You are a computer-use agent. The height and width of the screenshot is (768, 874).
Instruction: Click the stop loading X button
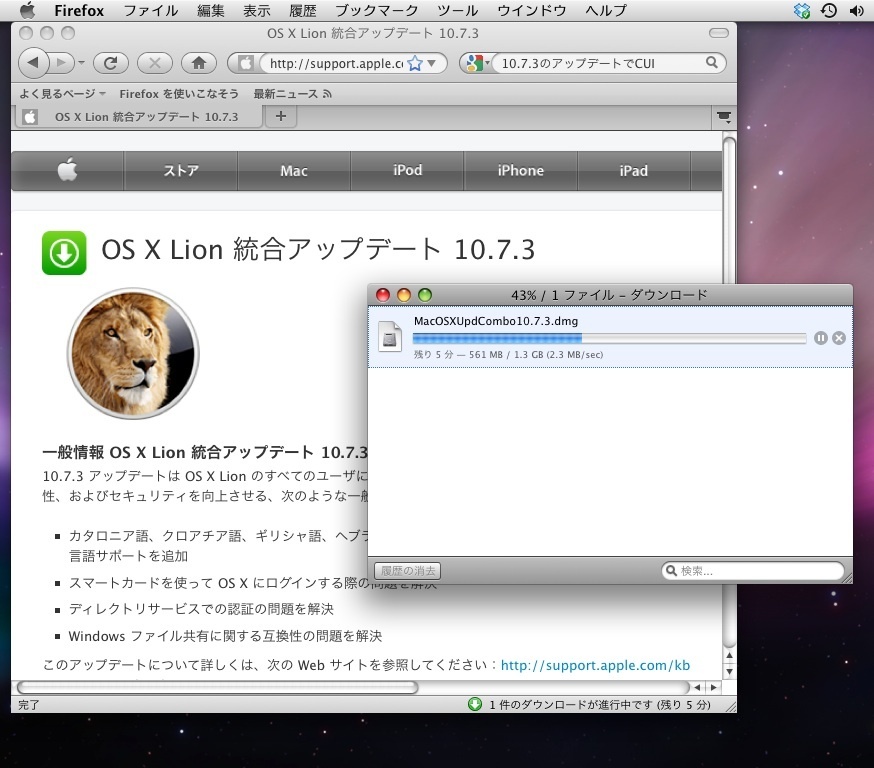(154, 63)
